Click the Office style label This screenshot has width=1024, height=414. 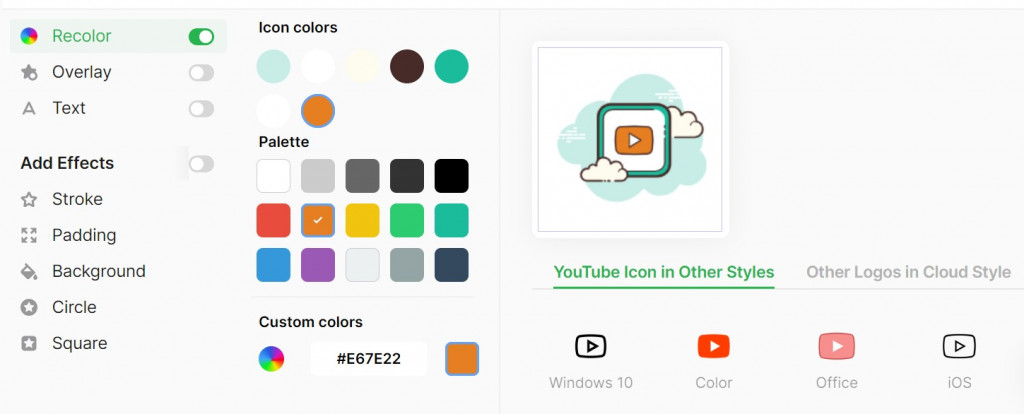tap(837, 383)
